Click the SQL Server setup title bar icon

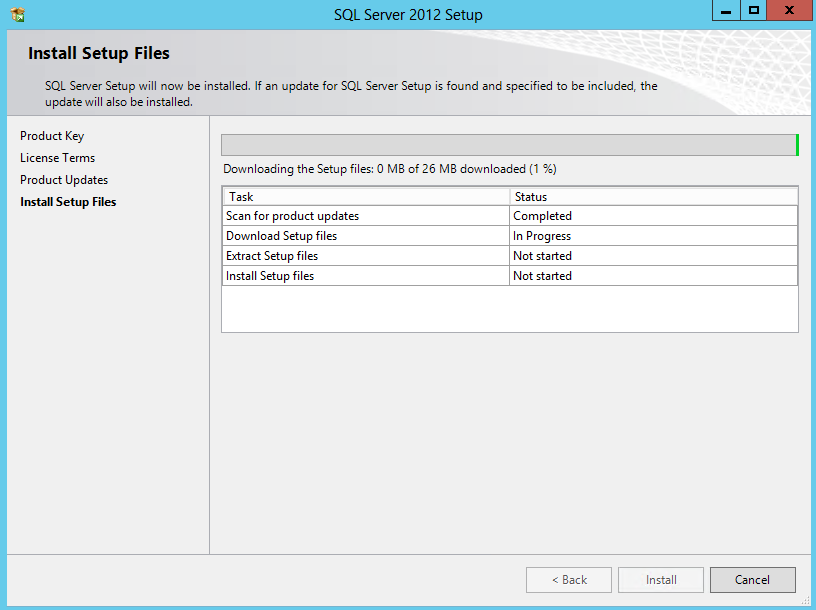(18, 15)
